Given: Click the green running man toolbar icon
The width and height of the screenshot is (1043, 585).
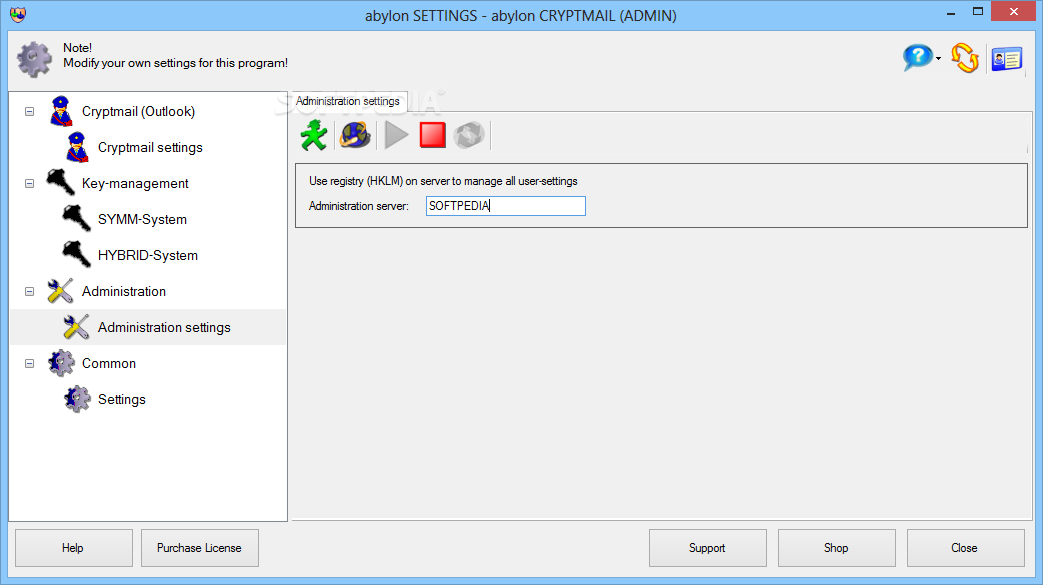Looking at the screenshot, I should (x=314, y=135).
